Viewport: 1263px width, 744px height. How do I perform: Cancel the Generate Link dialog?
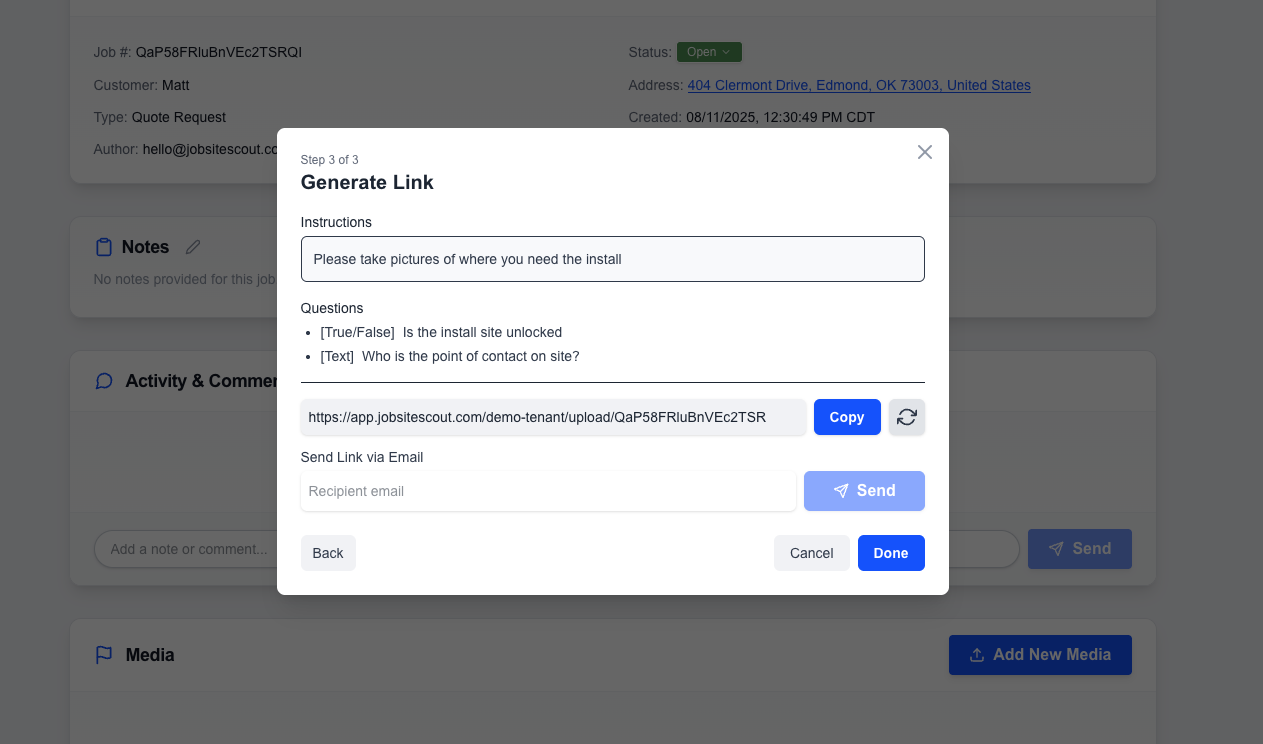coord(811,553)
